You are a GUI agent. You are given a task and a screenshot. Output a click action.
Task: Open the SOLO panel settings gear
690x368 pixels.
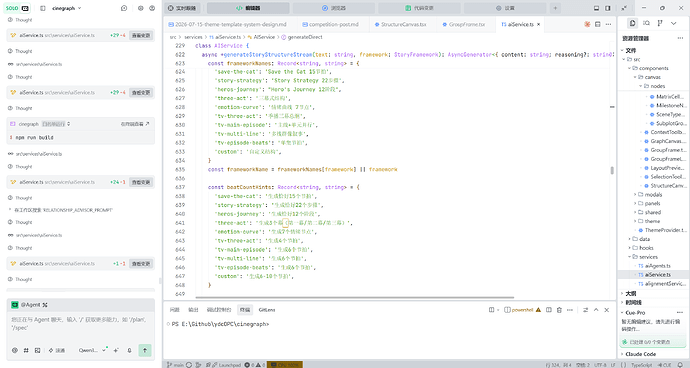pyautogui.click(x=140, y=8)
